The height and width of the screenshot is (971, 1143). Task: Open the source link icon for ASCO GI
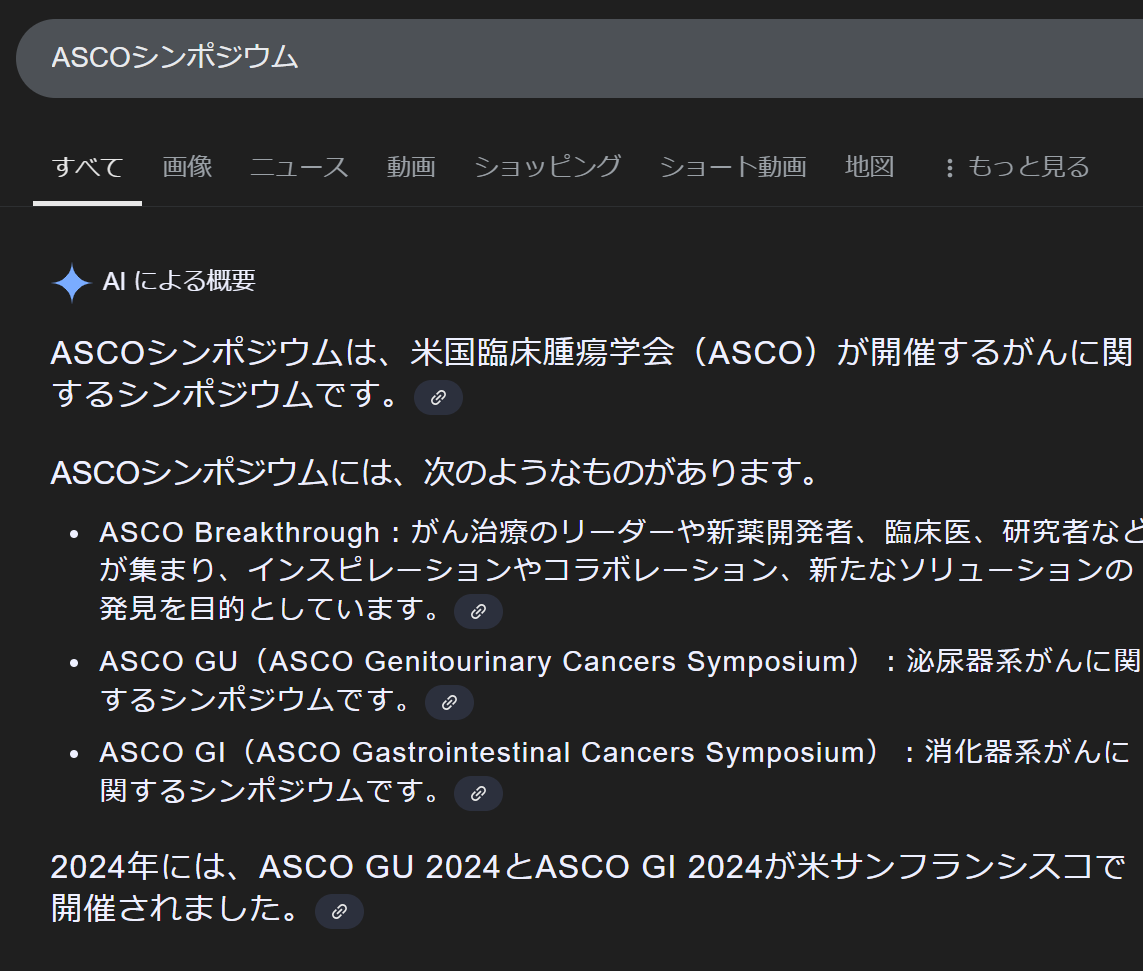478,793
